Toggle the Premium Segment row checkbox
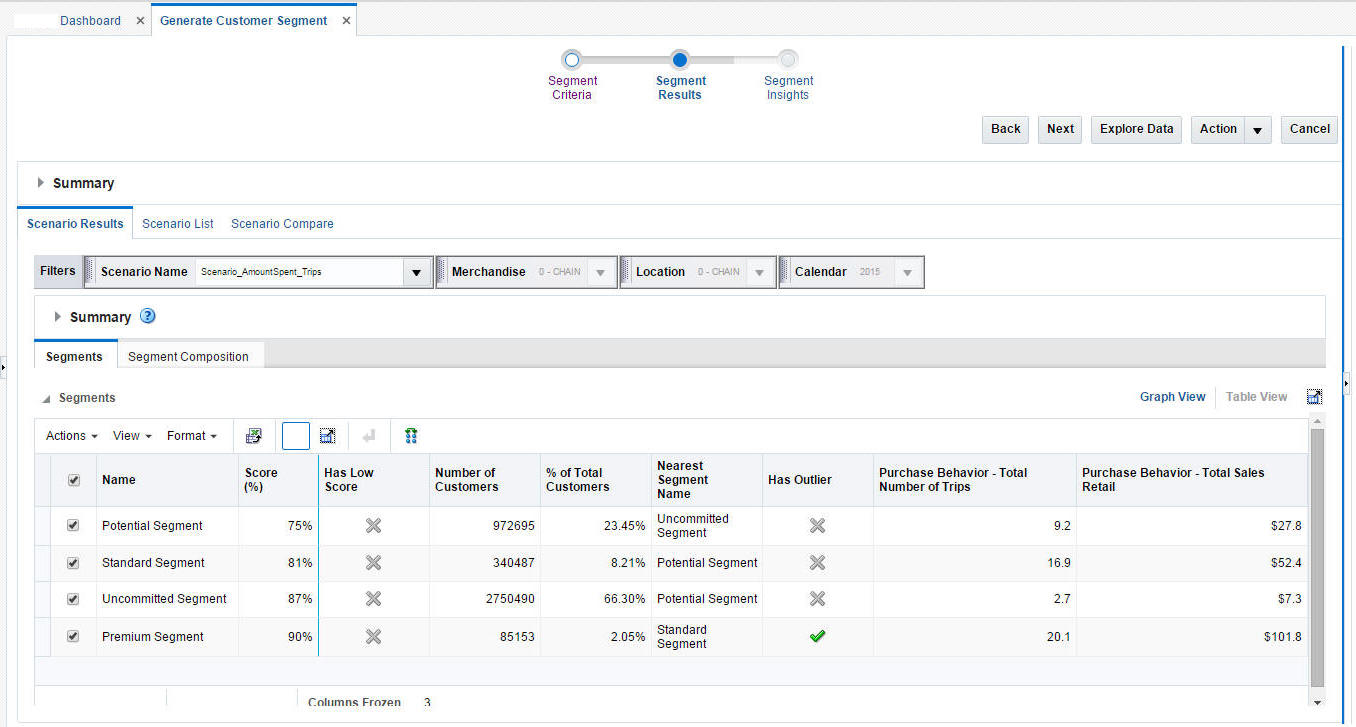Screen dimensions: 1356x727 click(73, 636)
